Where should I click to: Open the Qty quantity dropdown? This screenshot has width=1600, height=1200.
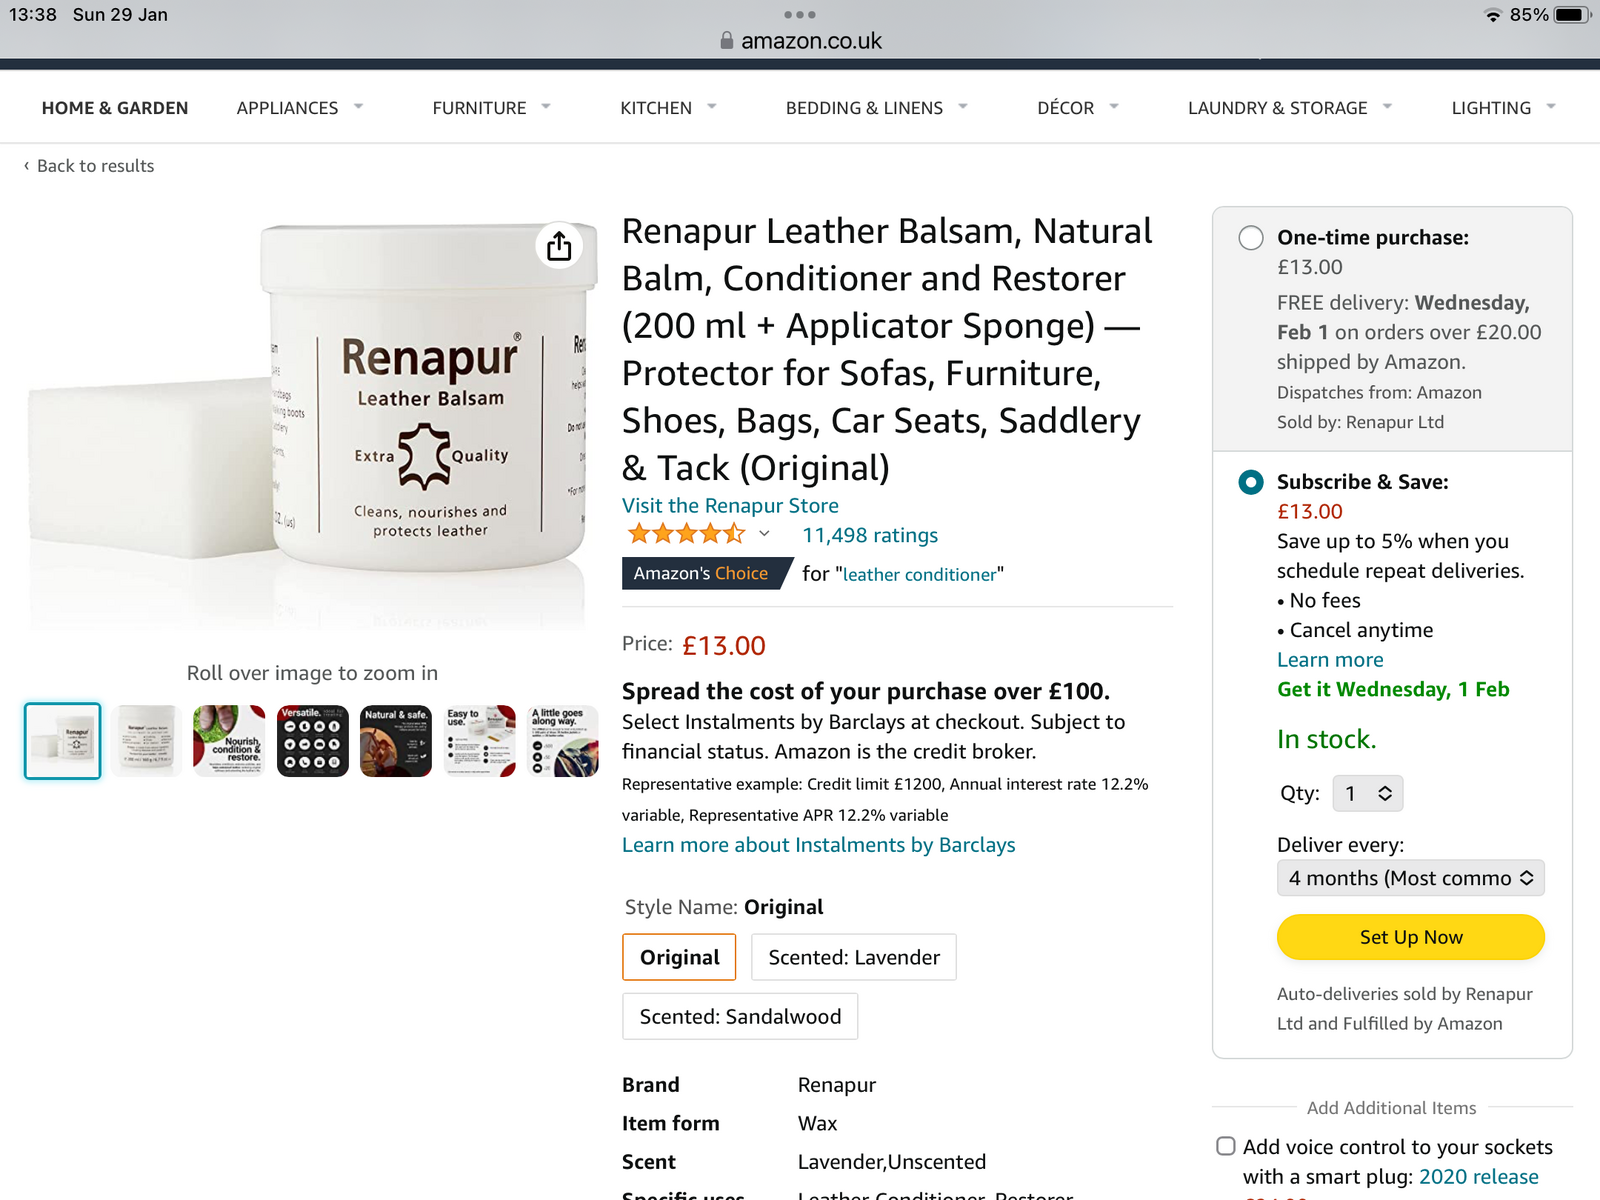(1368, 794)
